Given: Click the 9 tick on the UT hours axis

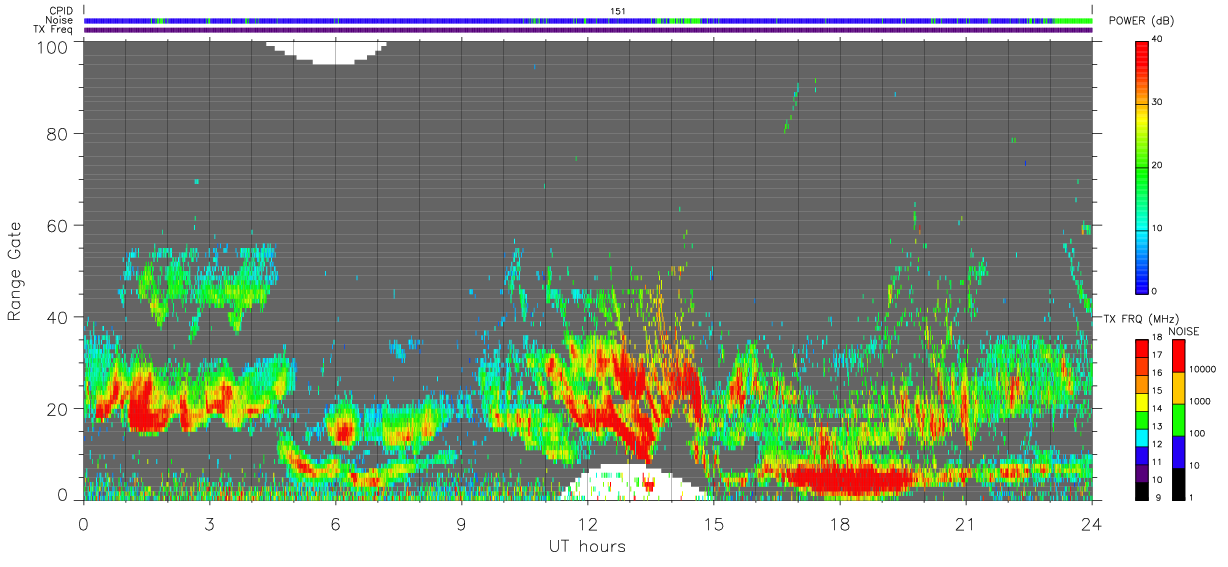Looking at the screenshot, I should pos(461,524).
